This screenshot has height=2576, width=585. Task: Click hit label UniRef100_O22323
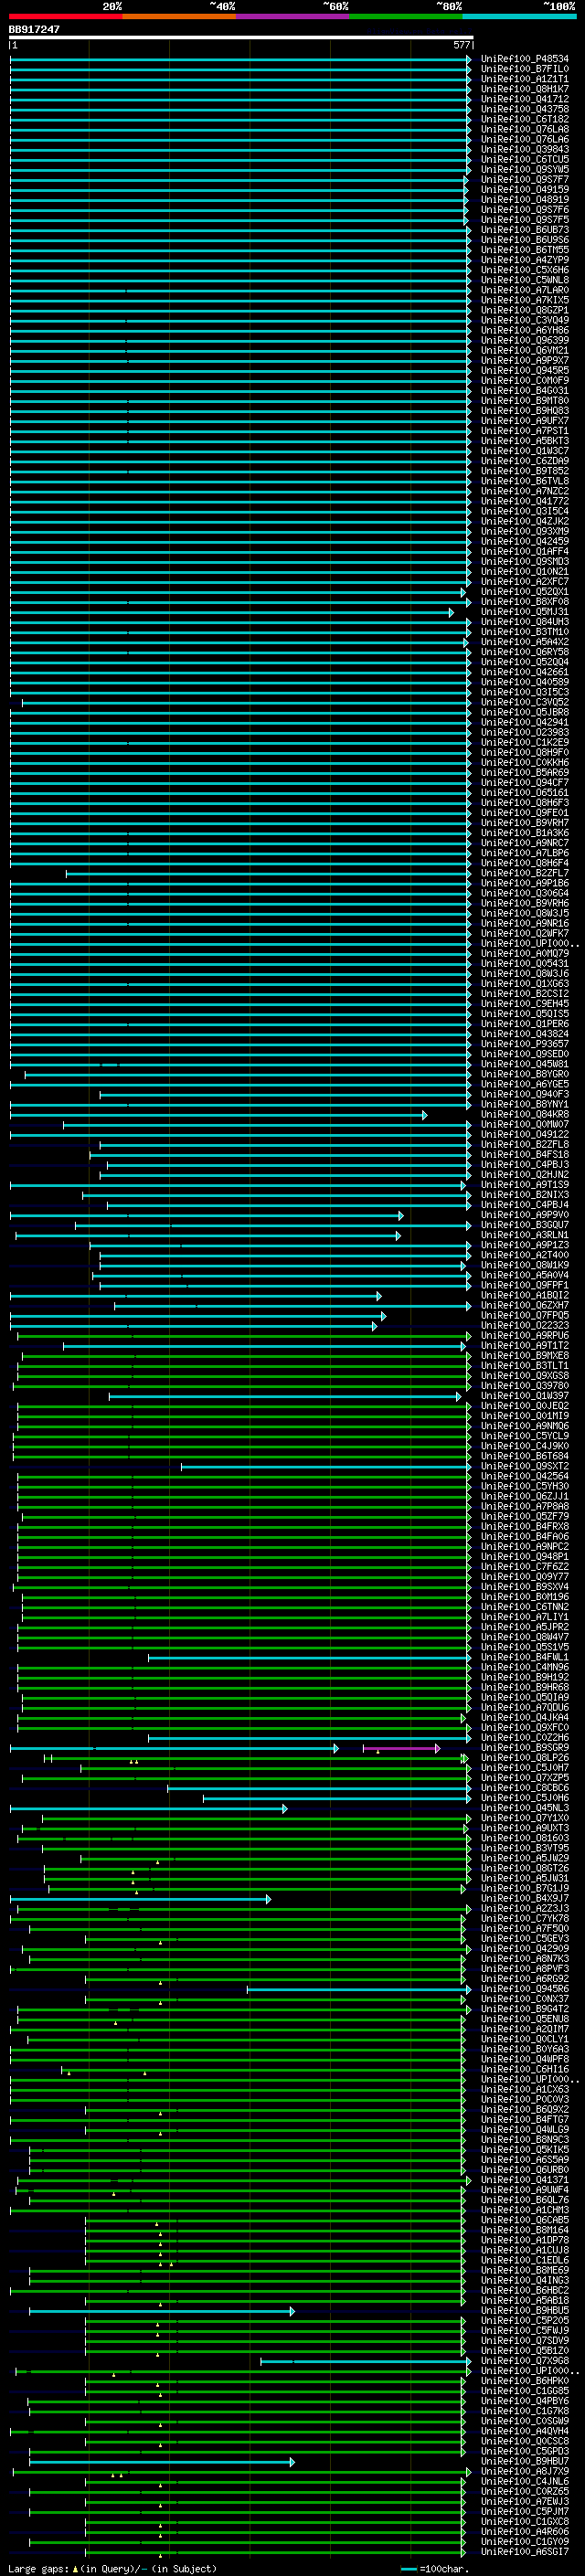point(524,1325)
